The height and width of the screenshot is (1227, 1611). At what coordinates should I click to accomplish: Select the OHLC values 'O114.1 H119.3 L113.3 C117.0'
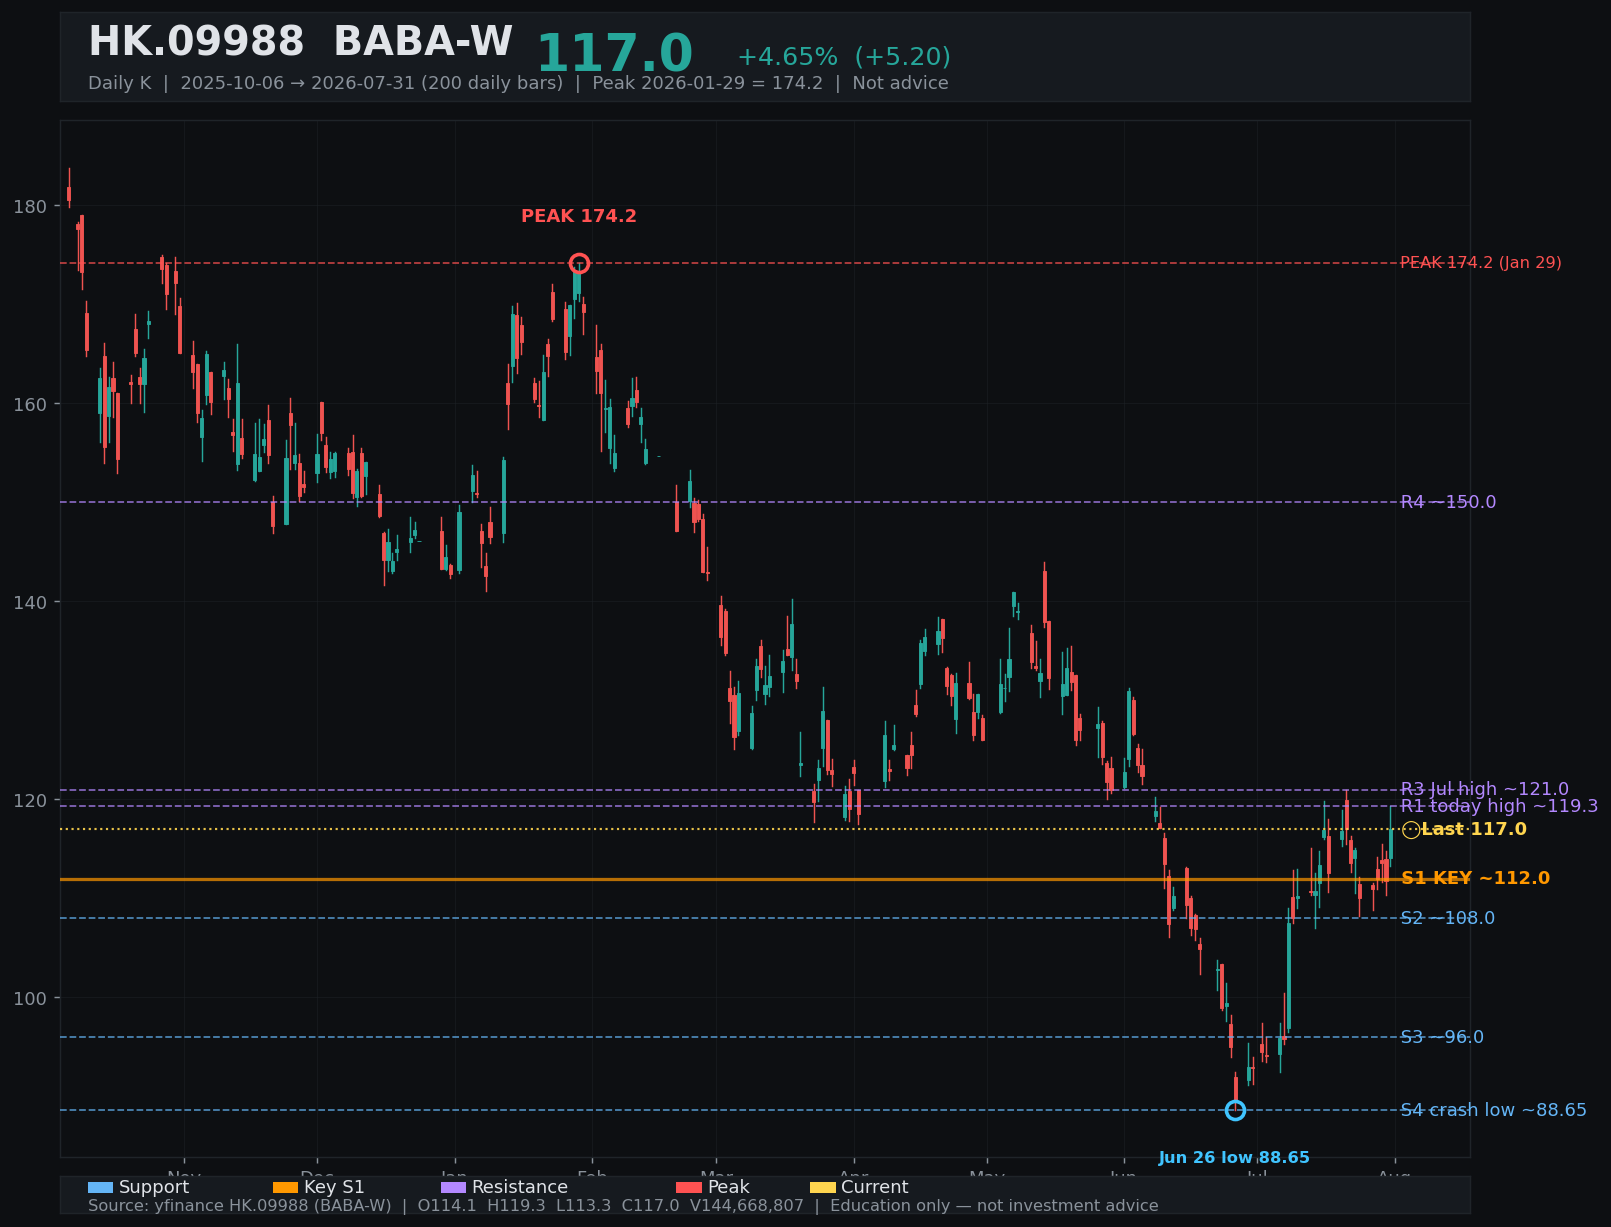[548, 1206]
